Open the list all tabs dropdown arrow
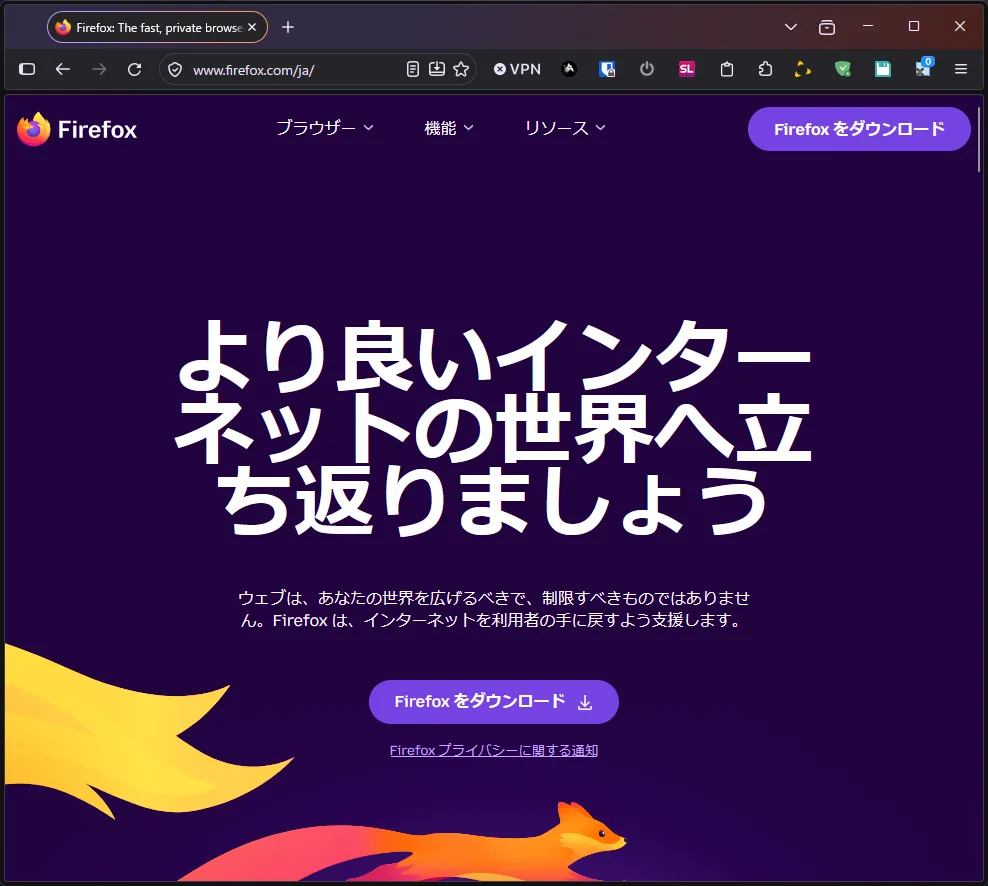Screen dimensions: 988x886 coord(791,27)
